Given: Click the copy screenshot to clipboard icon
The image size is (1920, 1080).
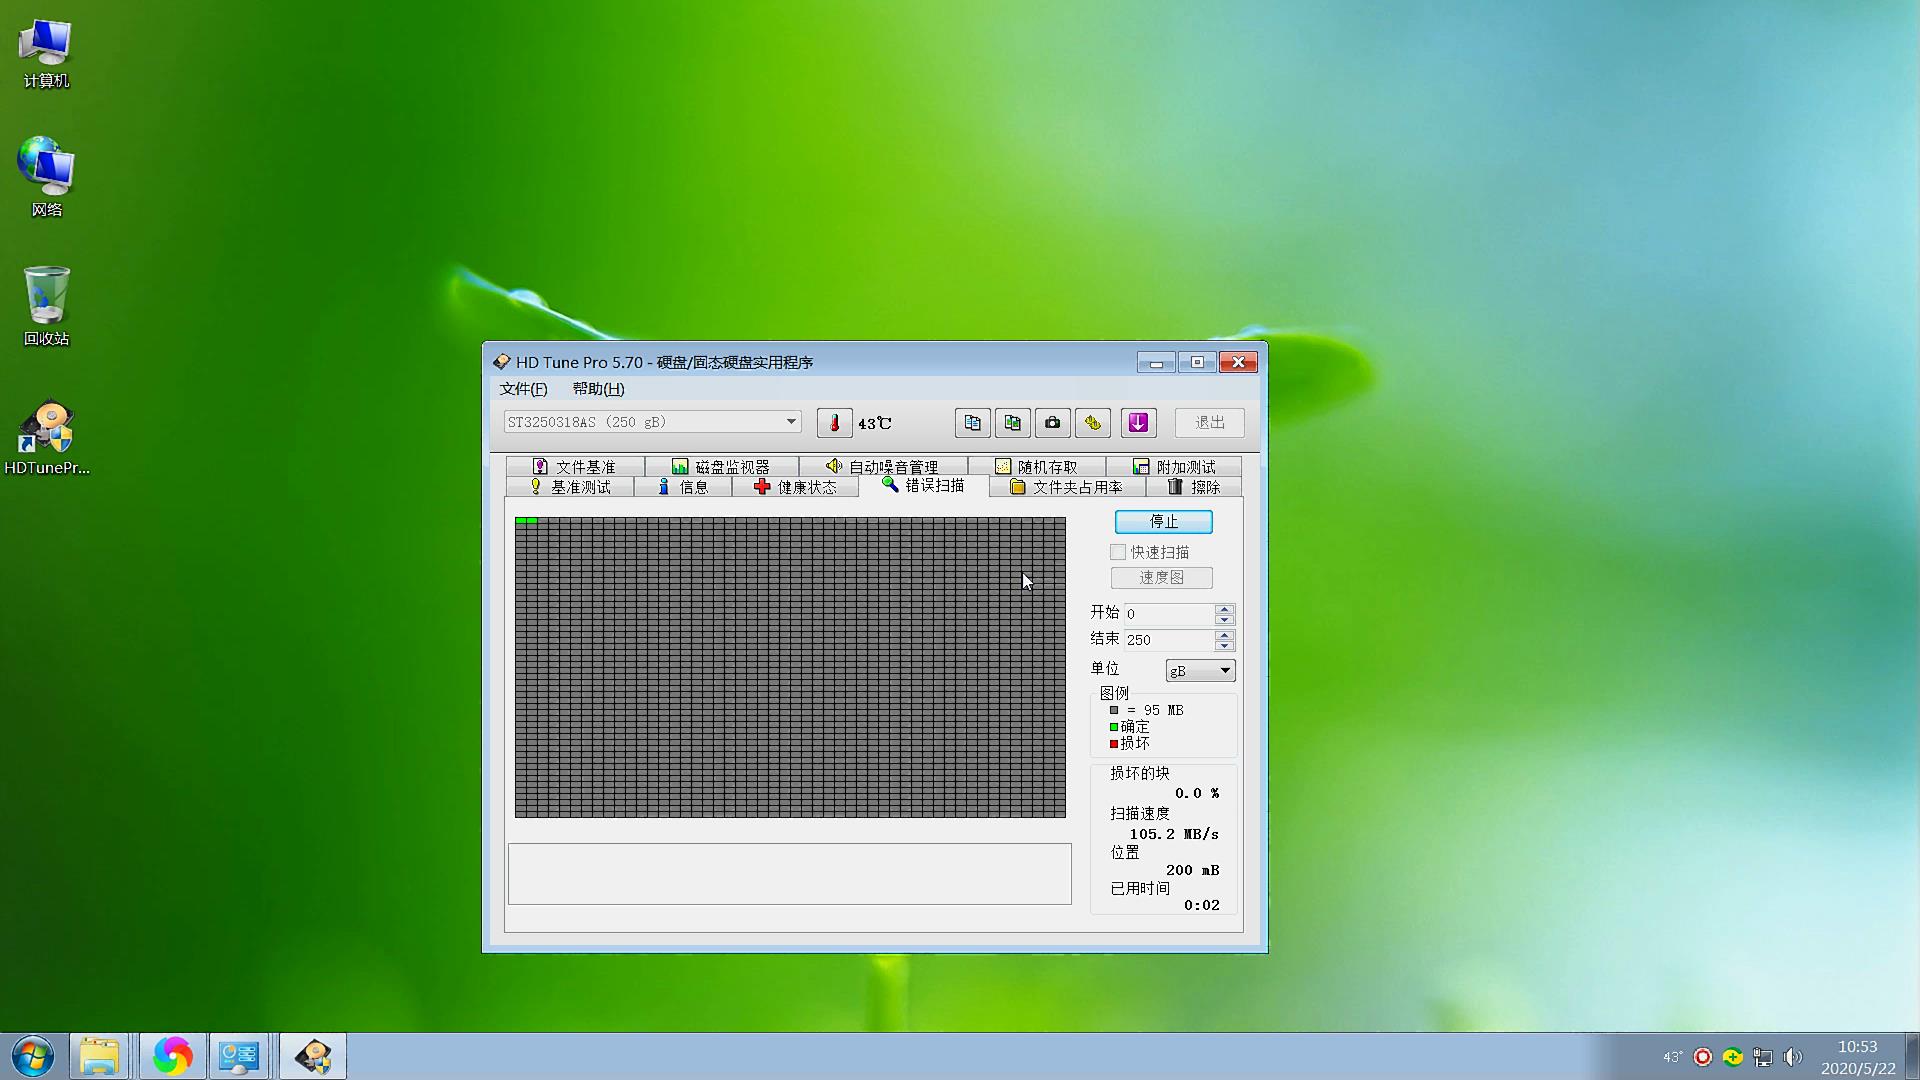Looking at the screenshot, I should [1012, 423].
